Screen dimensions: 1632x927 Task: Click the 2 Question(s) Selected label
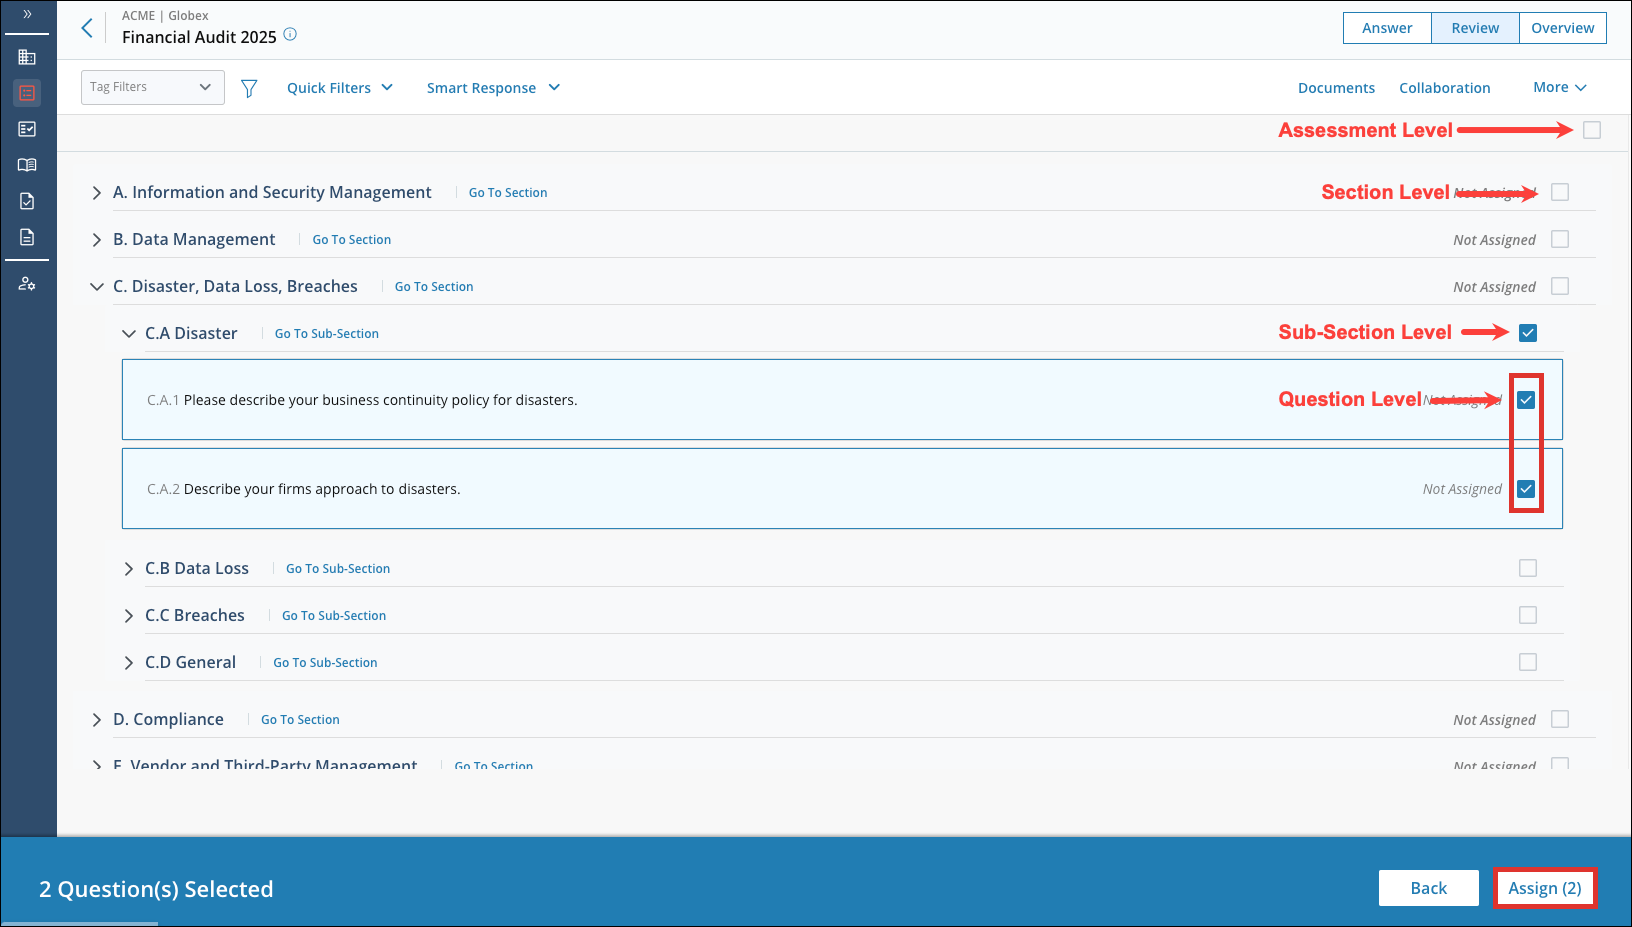156,889
